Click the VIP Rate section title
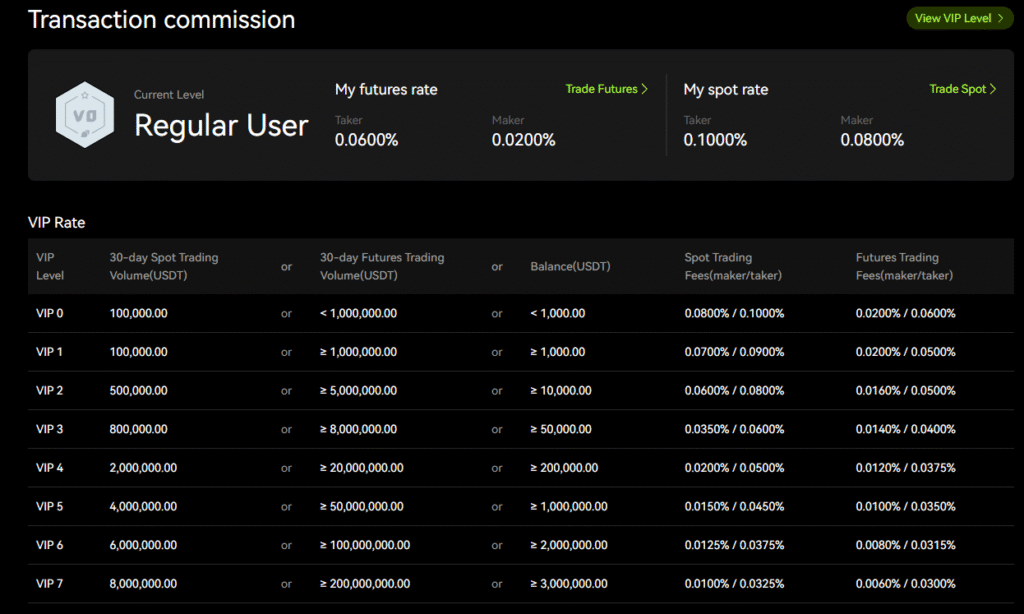This screenshot has height=614, width=1024. pyautogui.click(x=55, y=222)
